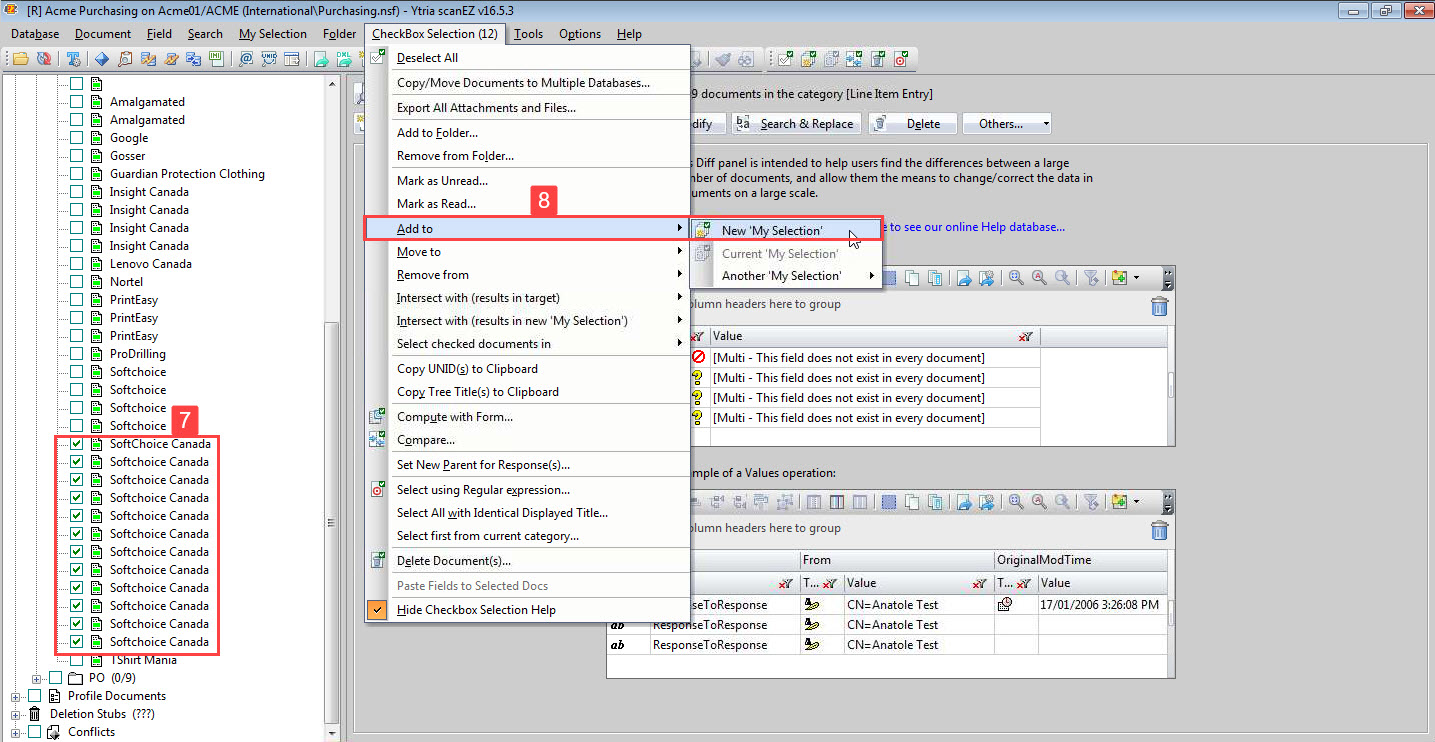Select the Copy UNID toolbar icon
The width and height of the screenshot is (1435, 742).
tap(269, 59)
